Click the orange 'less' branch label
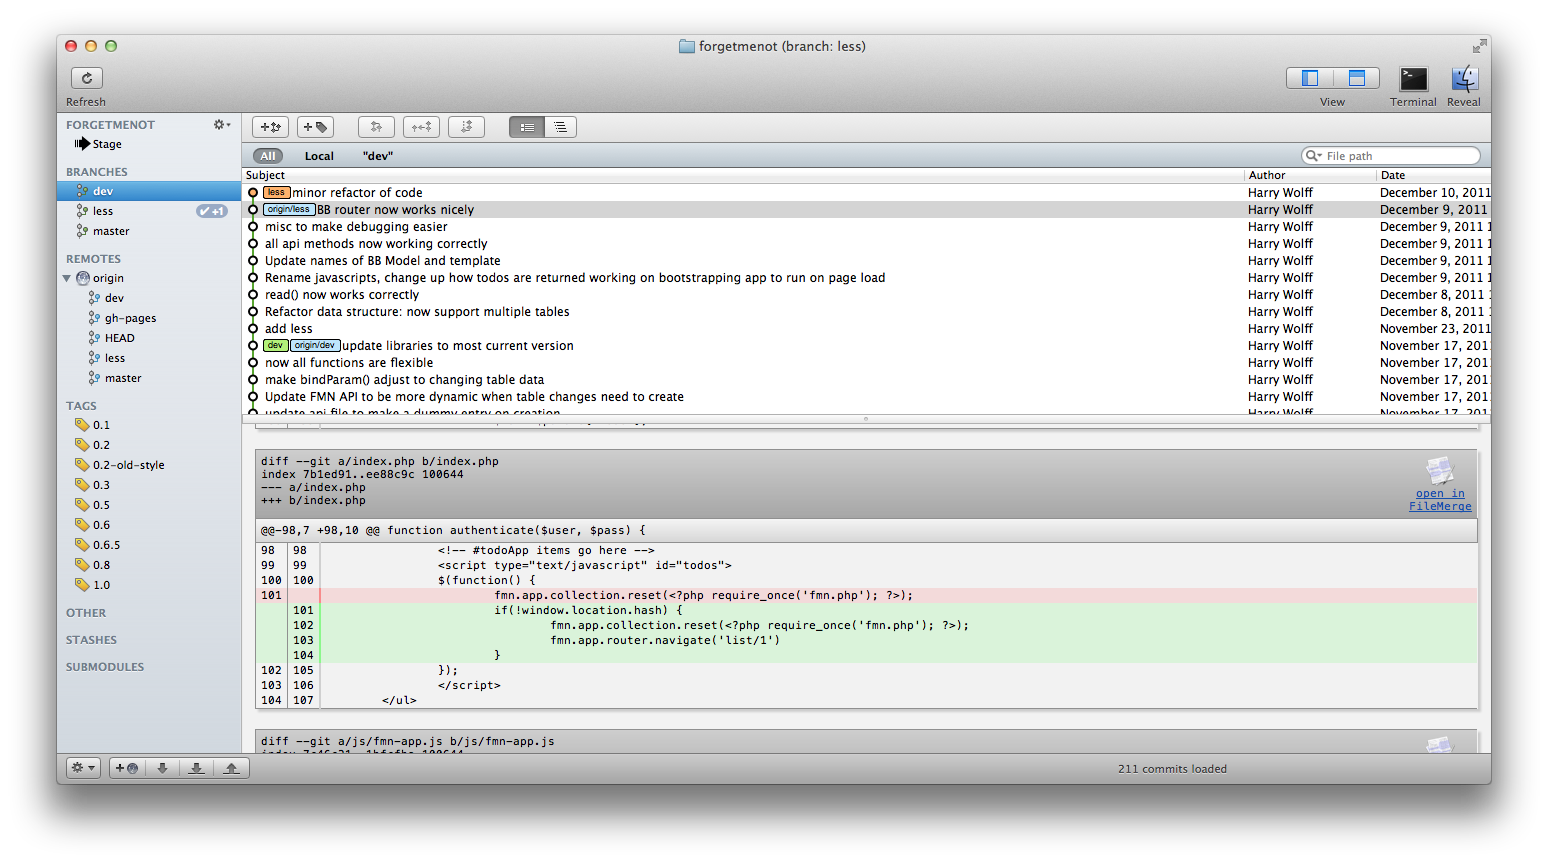 (x=277, y=192)
